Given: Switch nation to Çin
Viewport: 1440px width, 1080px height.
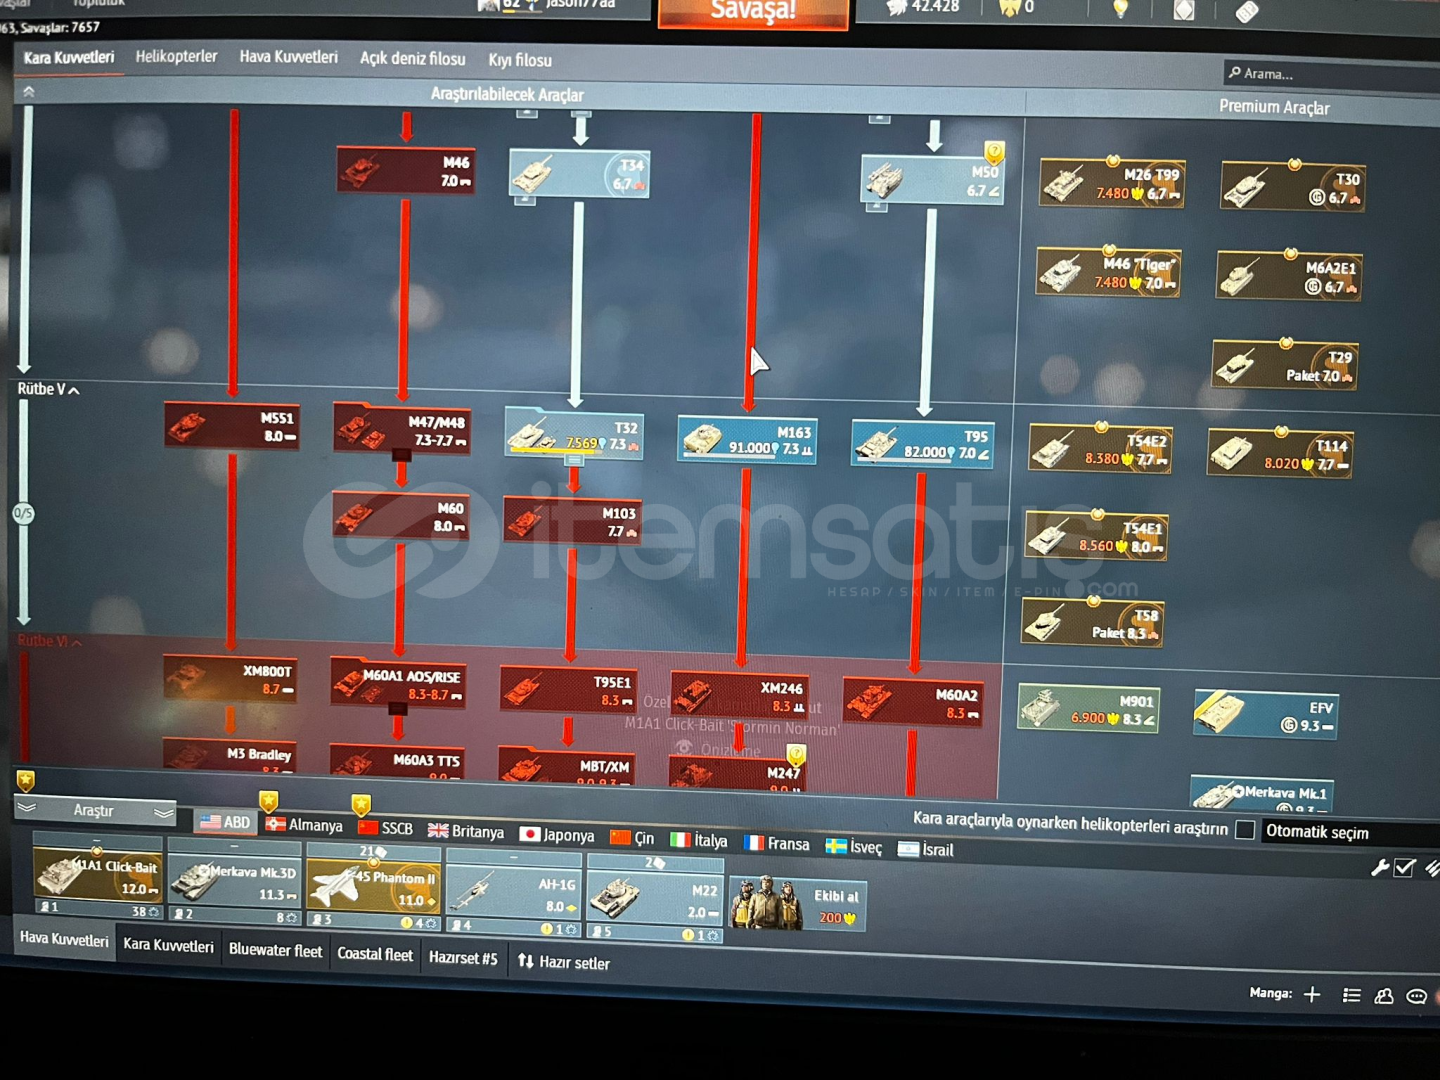Looking at the screenshot, I should (633, 838).
